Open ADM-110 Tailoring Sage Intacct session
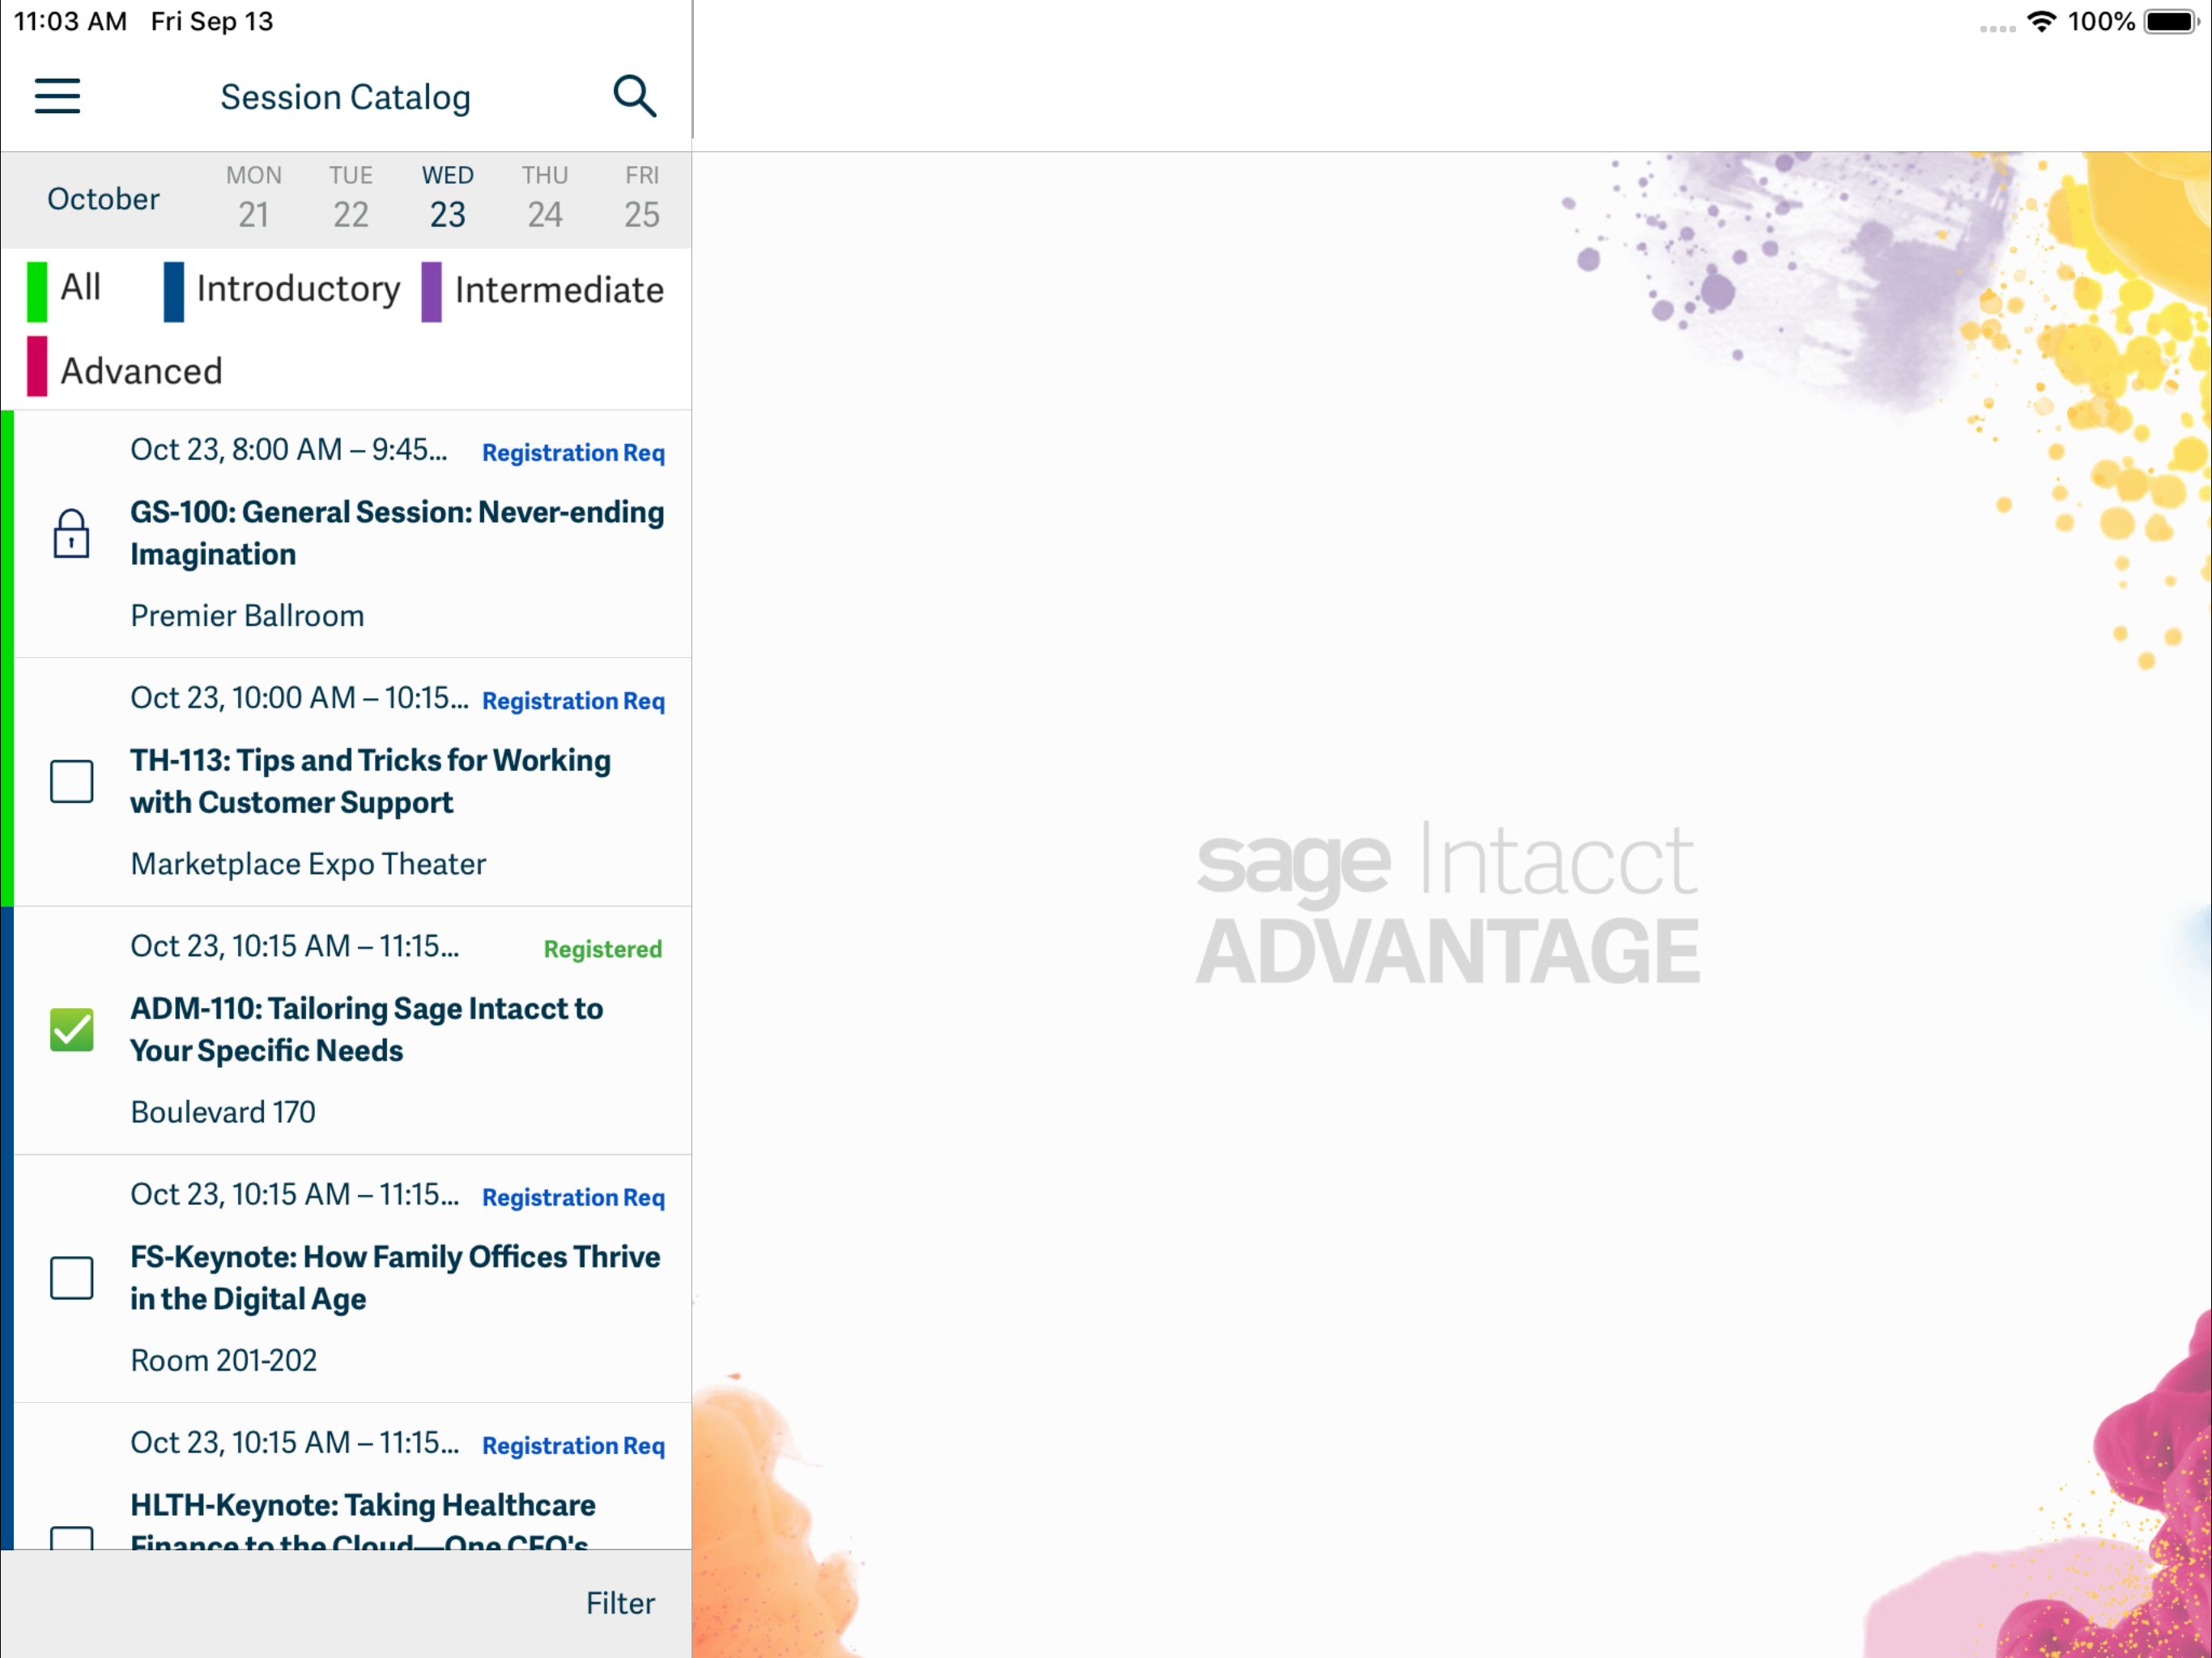2212x1658 pixels. (x=366, y=1029)
